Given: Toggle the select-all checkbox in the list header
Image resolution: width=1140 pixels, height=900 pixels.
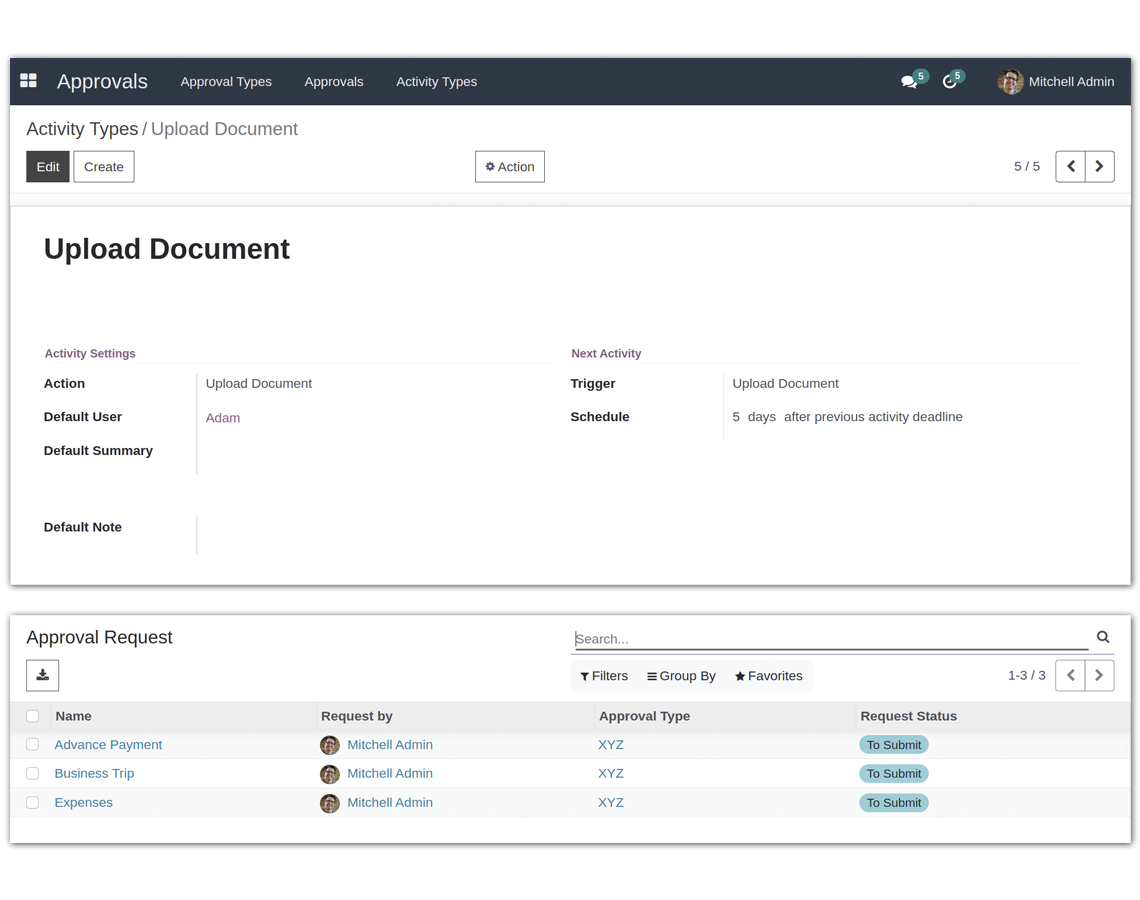Looking at the screenshot, I should click(33, 716).
